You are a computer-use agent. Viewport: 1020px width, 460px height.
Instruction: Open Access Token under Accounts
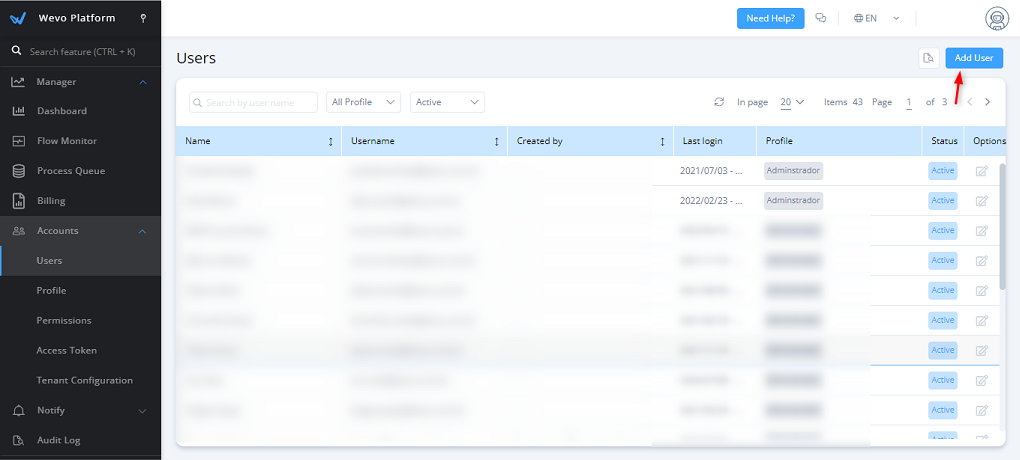pos(66,351)
